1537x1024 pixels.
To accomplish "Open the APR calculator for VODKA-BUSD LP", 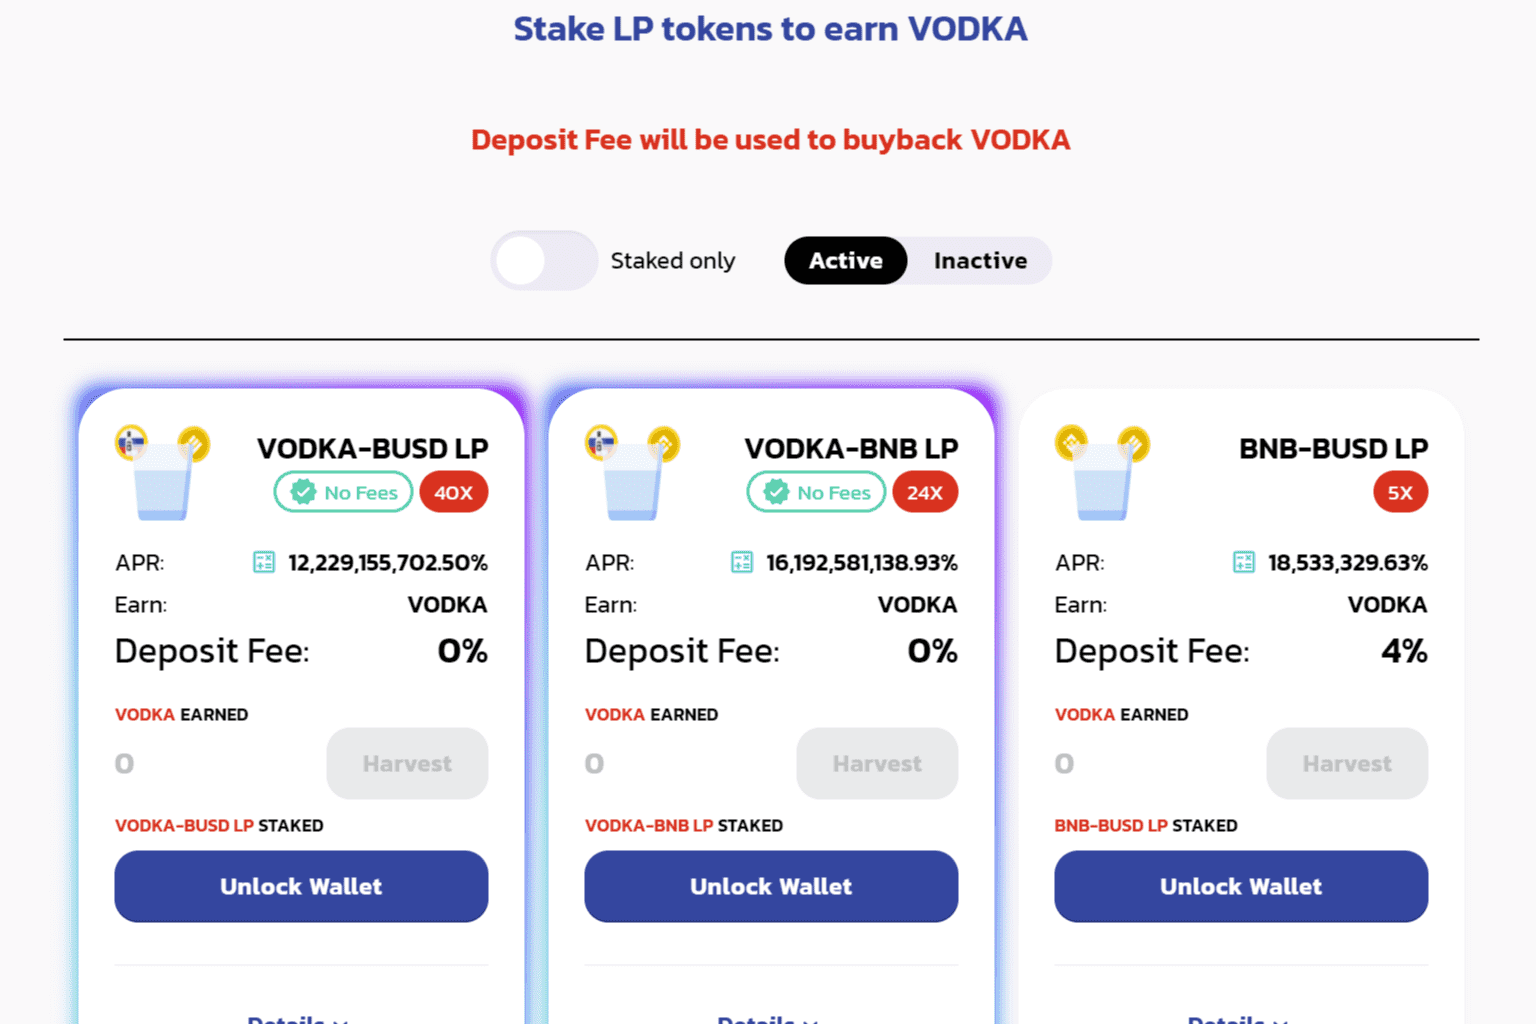I will (x=265, y=562).
